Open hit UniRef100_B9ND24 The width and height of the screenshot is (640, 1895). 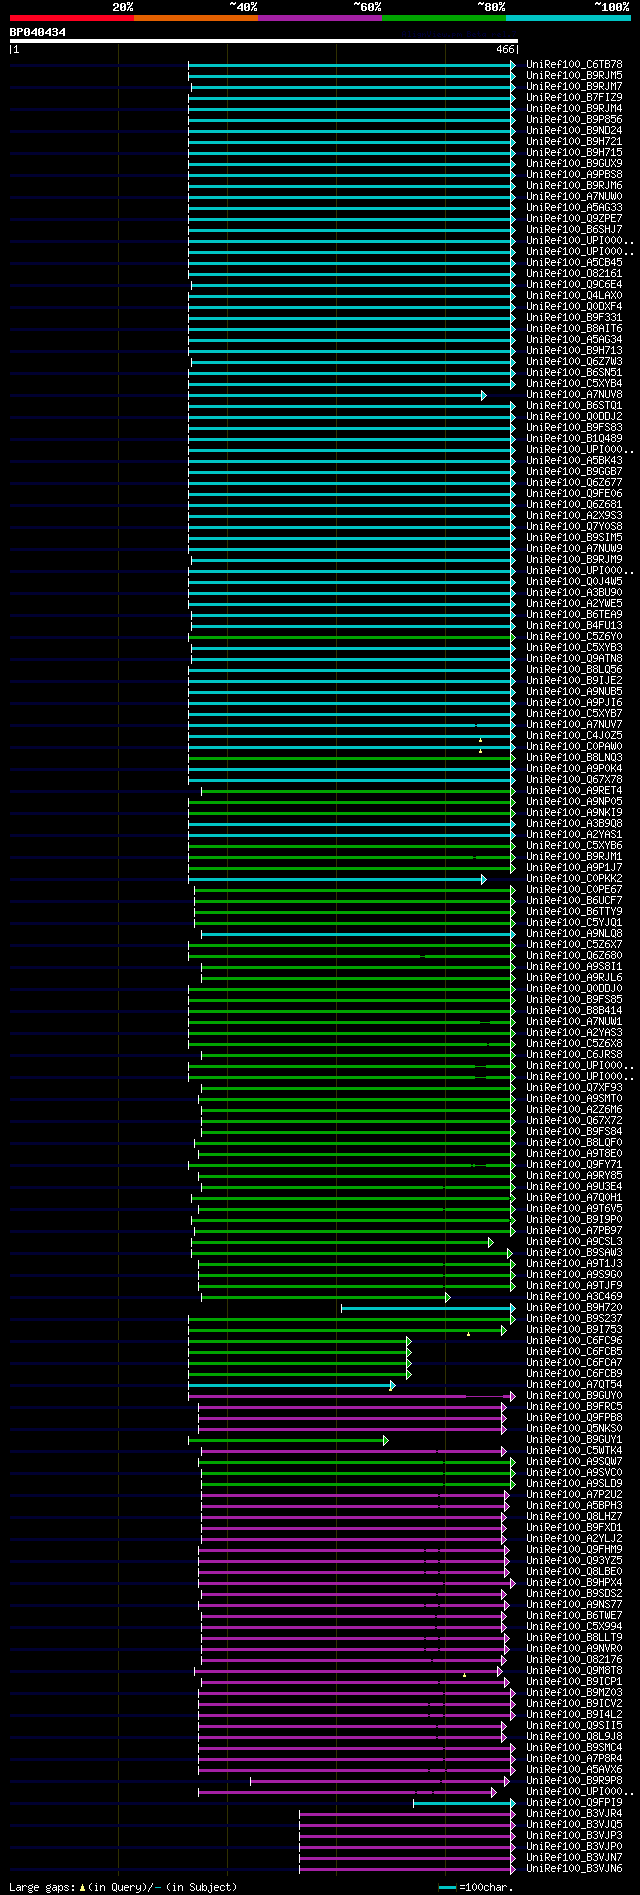coord(574,130)
